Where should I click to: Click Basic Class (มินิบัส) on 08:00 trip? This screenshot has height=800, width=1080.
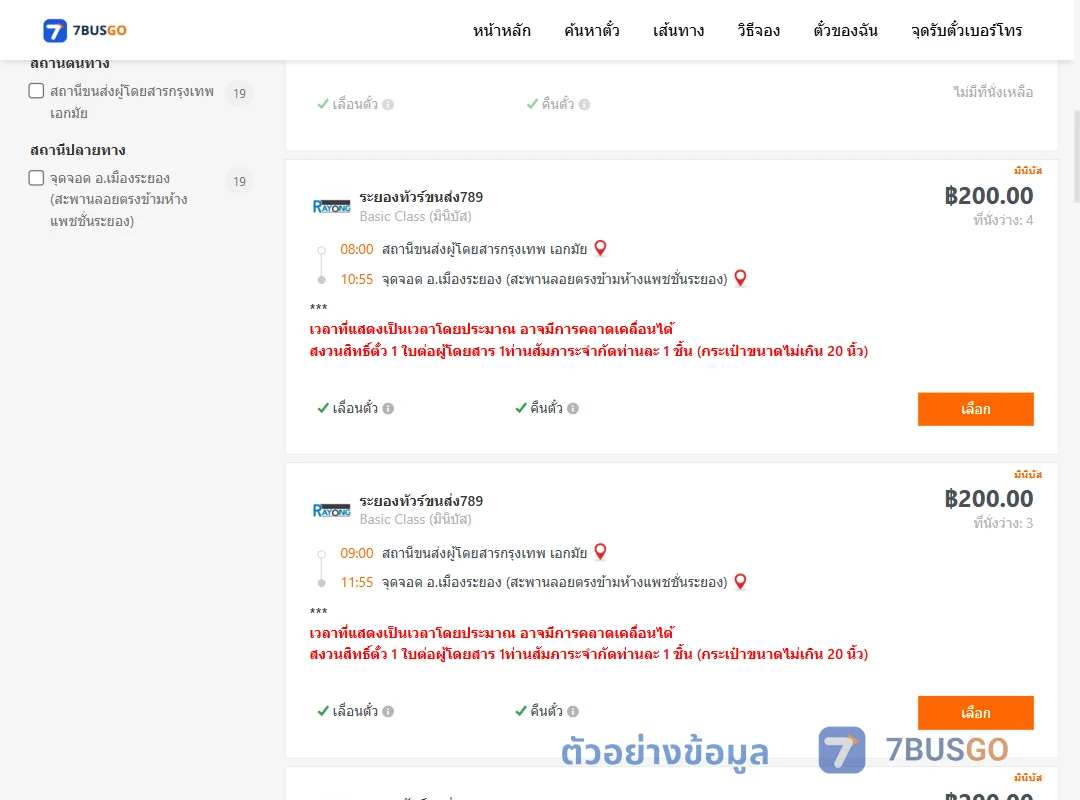click(415, 216)
